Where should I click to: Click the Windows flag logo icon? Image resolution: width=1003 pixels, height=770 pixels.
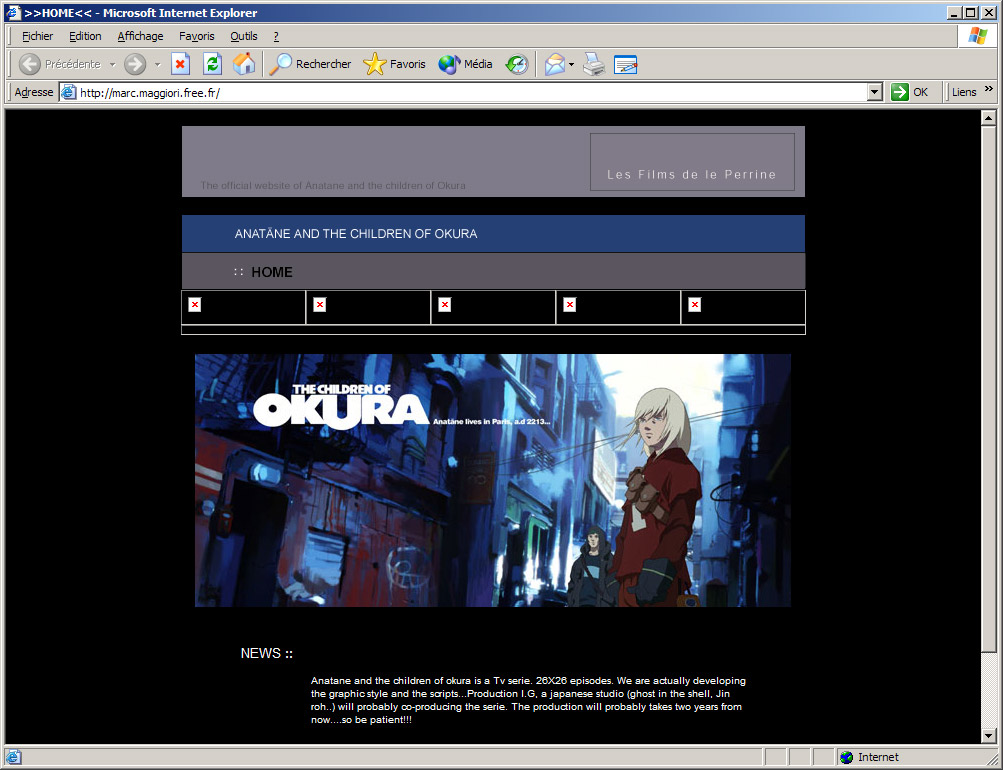[x=977, y=36]
